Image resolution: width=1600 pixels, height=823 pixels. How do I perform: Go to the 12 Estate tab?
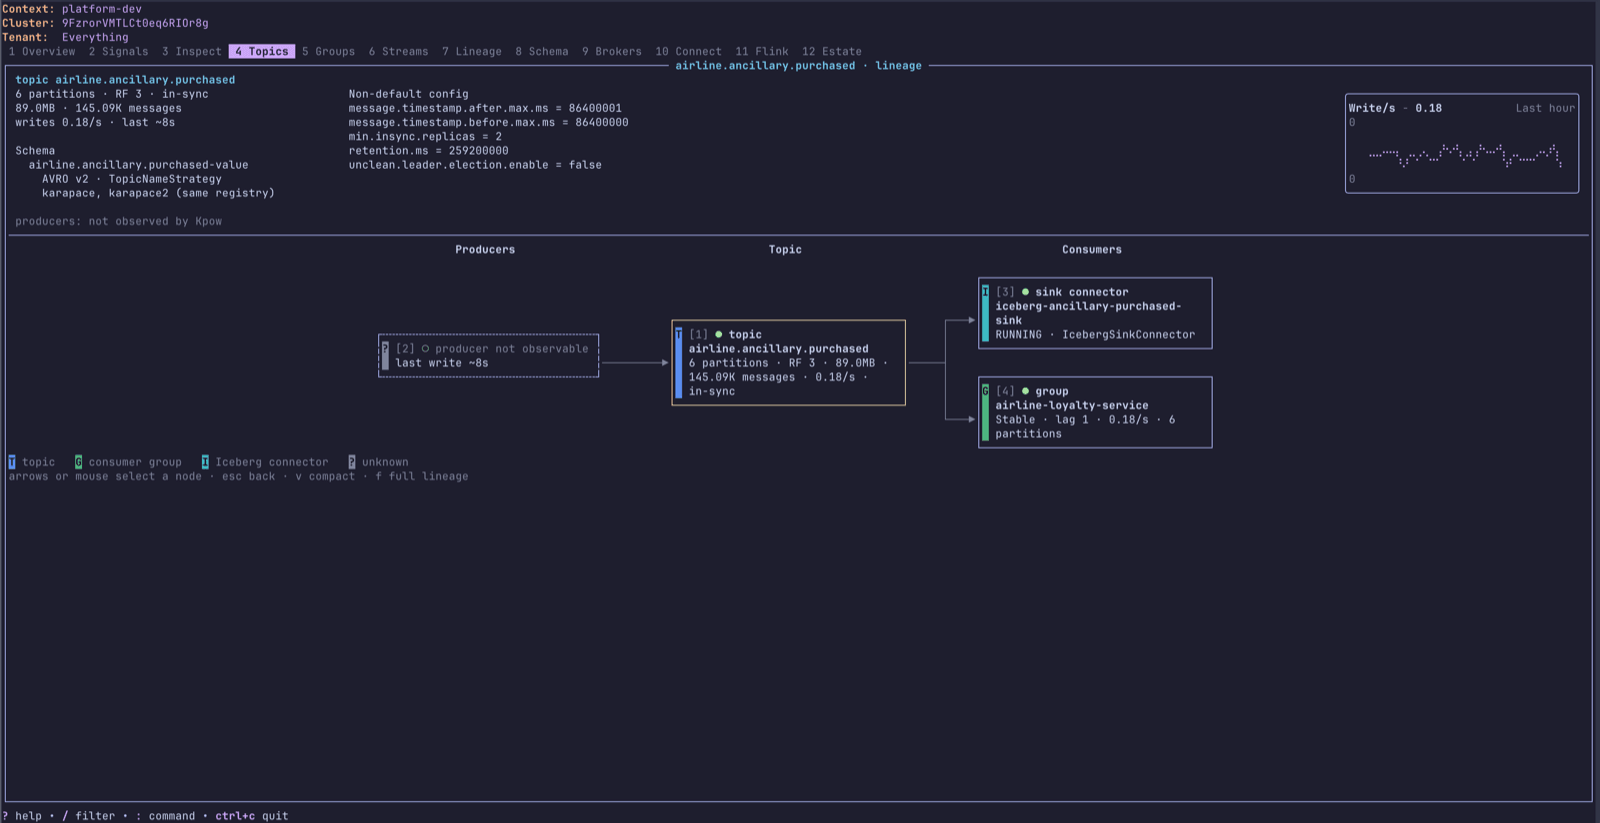click(832, 52)
